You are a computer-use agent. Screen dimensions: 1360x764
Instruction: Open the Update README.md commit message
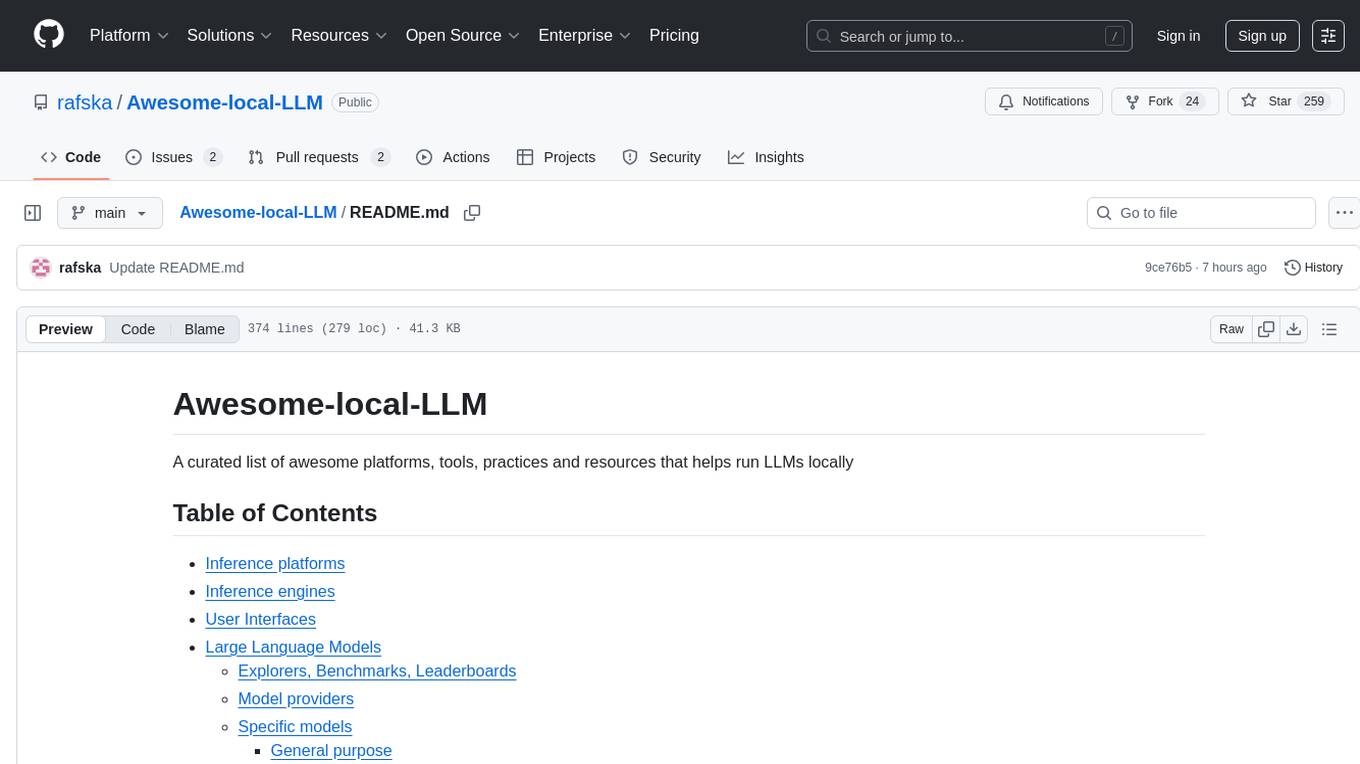176,267
